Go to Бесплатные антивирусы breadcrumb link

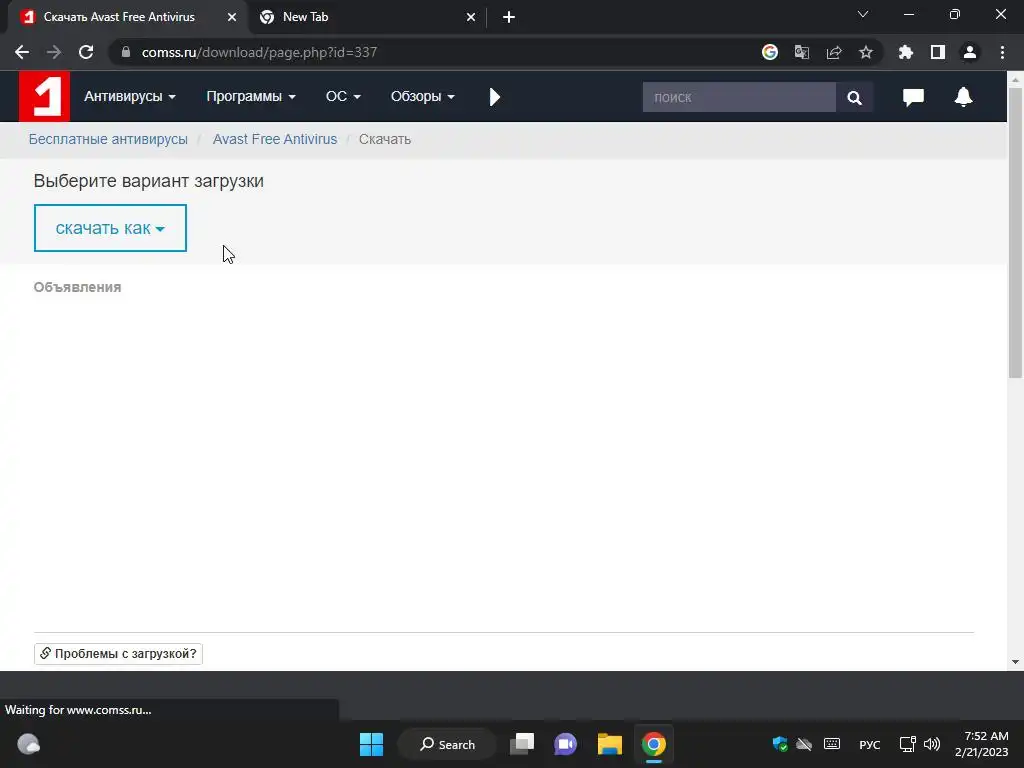point(108,139)
